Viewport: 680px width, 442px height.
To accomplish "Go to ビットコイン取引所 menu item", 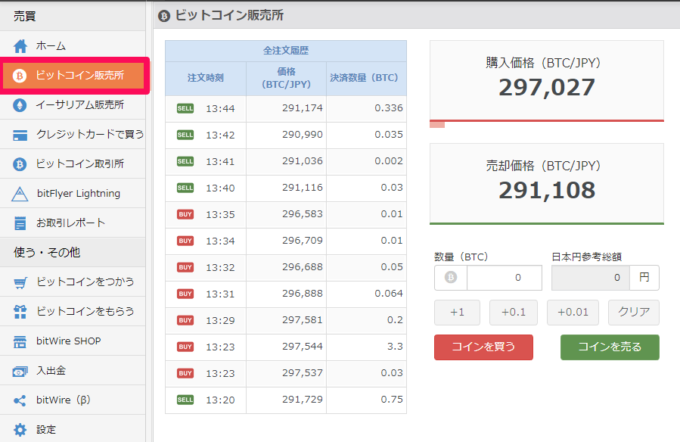I will pyautogui.click(x=72, y=164).
